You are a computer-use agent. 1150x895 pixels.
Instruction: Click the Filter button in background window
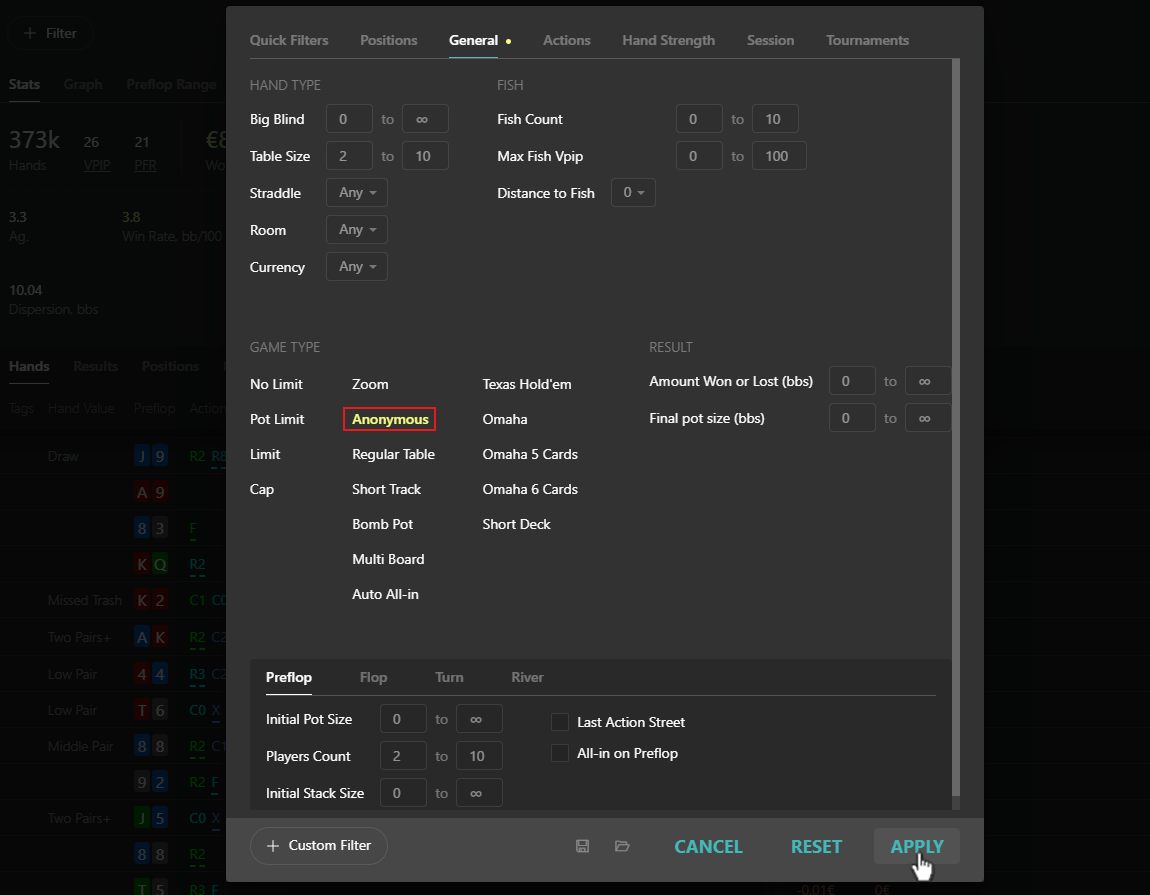coord(50,33)
